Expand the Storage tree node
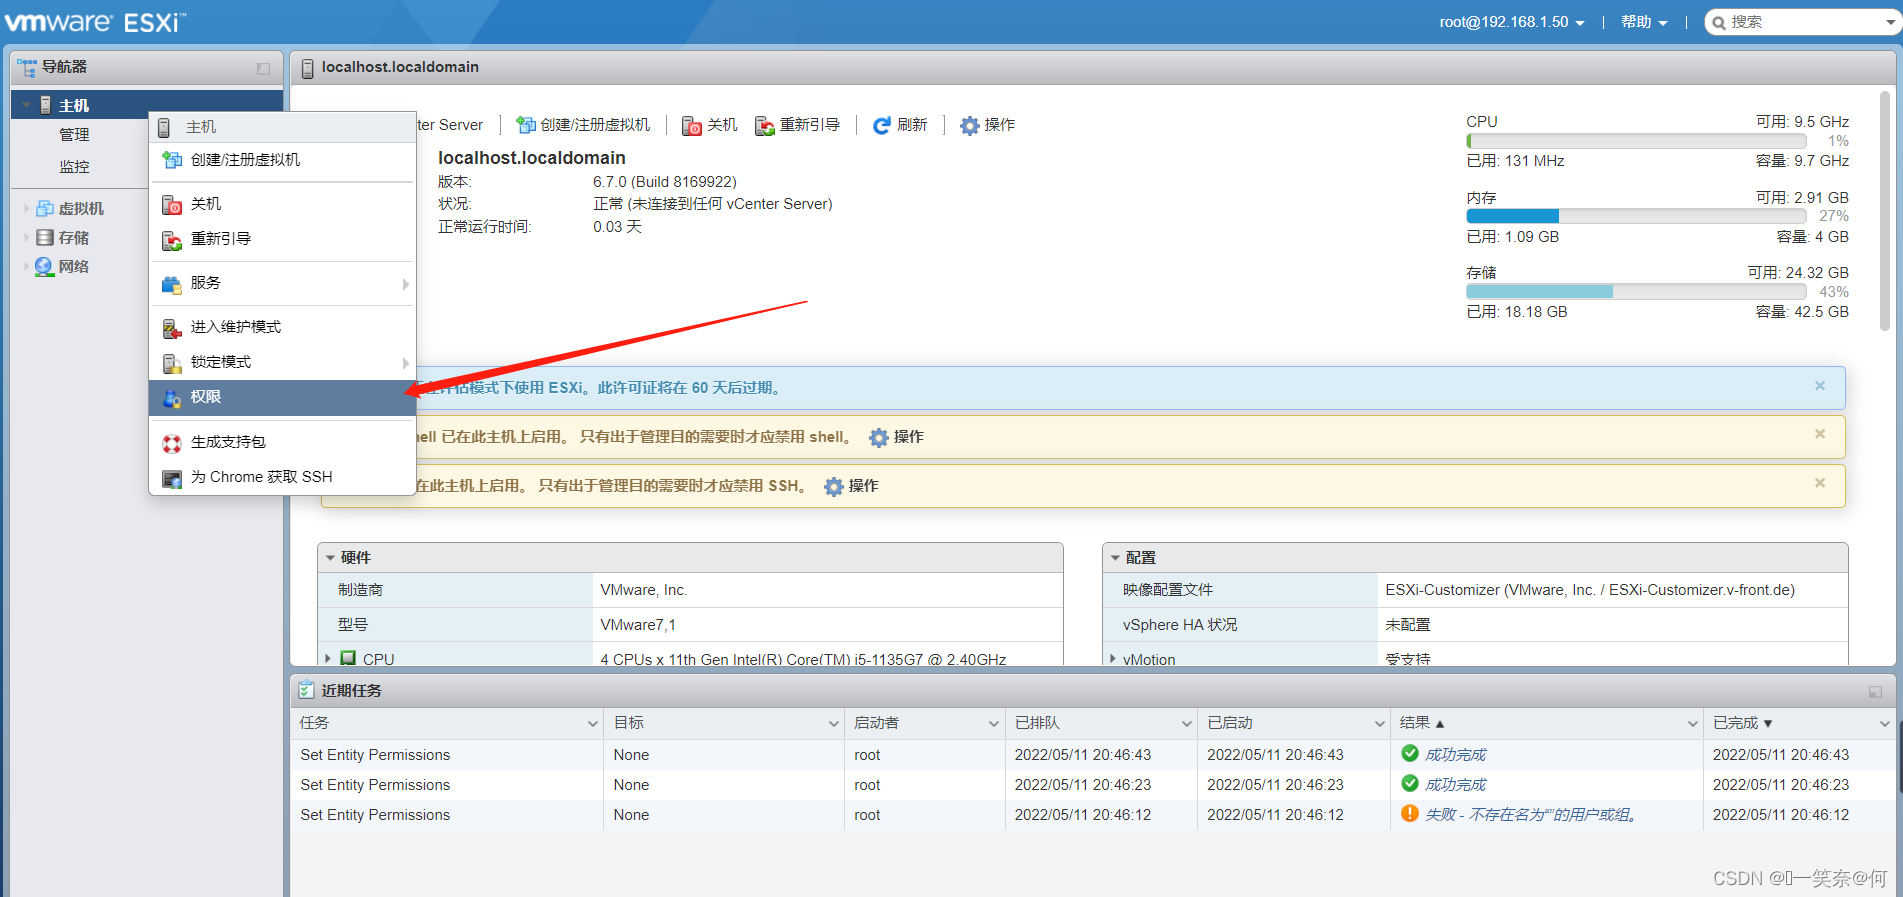 pyautogui.click(x=27, y=237)
